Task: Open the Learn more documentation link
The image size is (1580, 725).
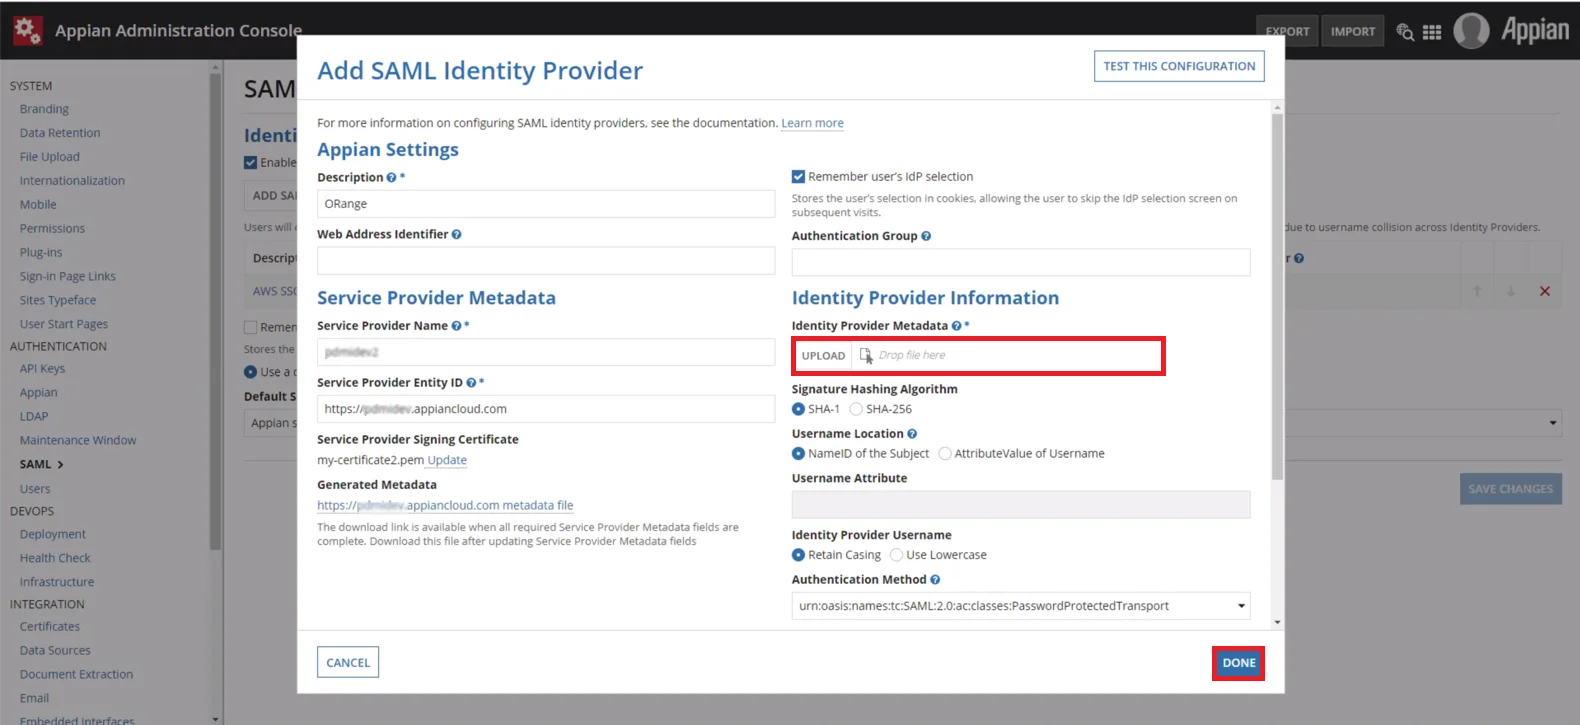Action: pyautogui.click(x=812, y=123)
